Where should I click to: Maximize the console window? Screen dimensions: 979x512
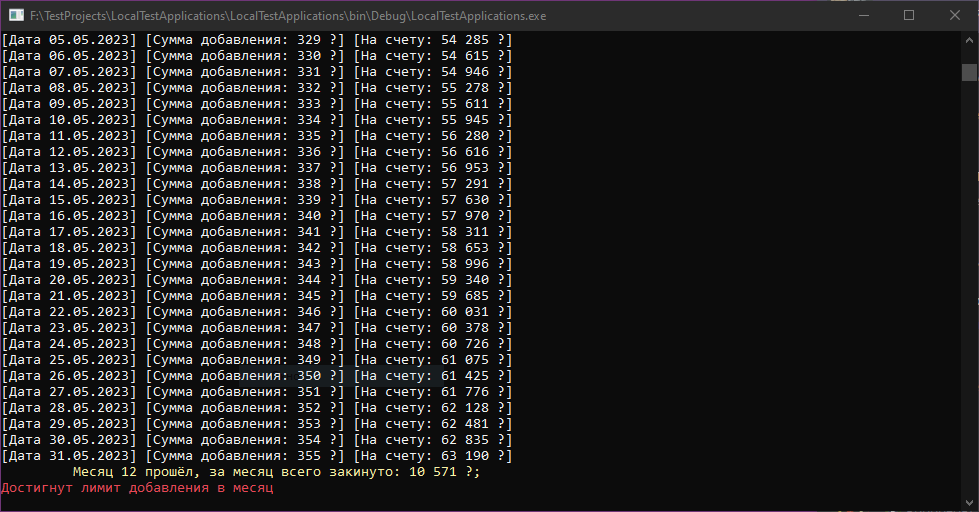[x=909, y=16]
